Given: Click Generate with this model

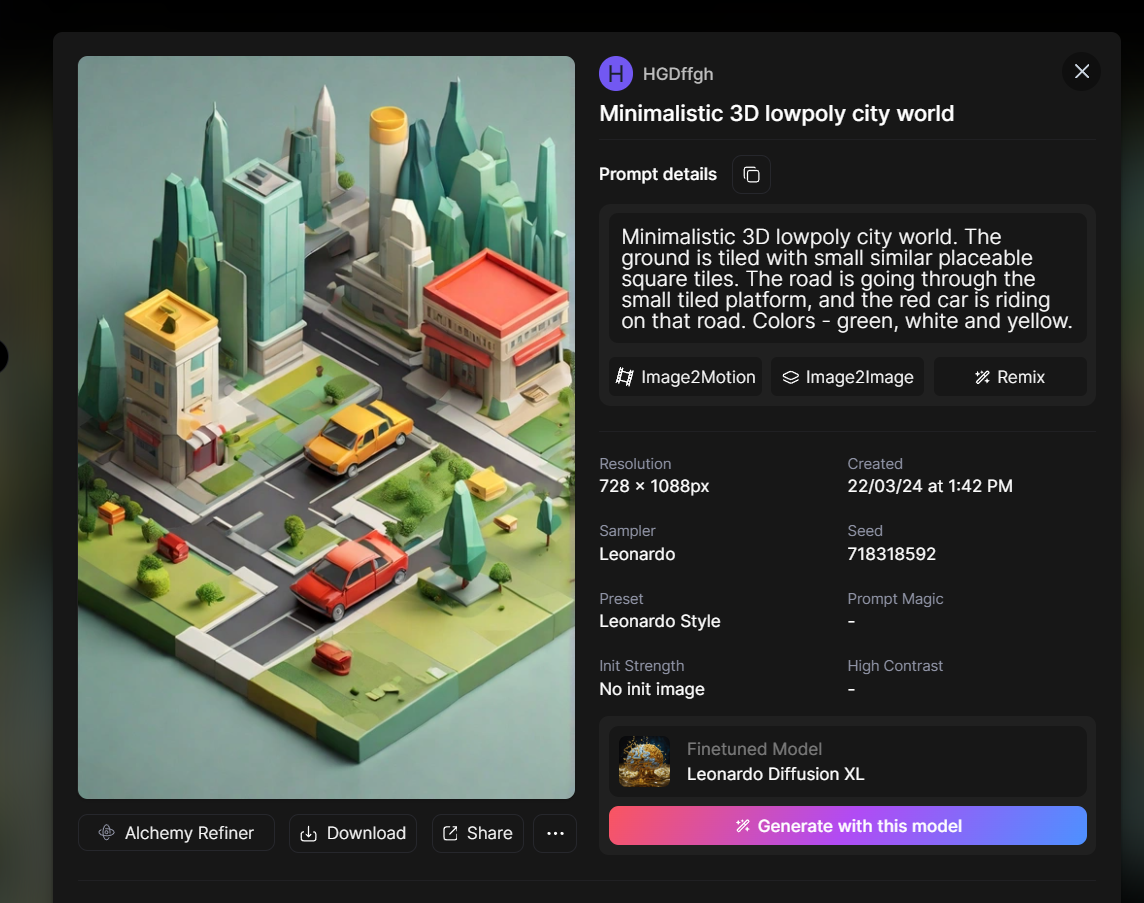Looking at the screenshot, I should [847, 826].
